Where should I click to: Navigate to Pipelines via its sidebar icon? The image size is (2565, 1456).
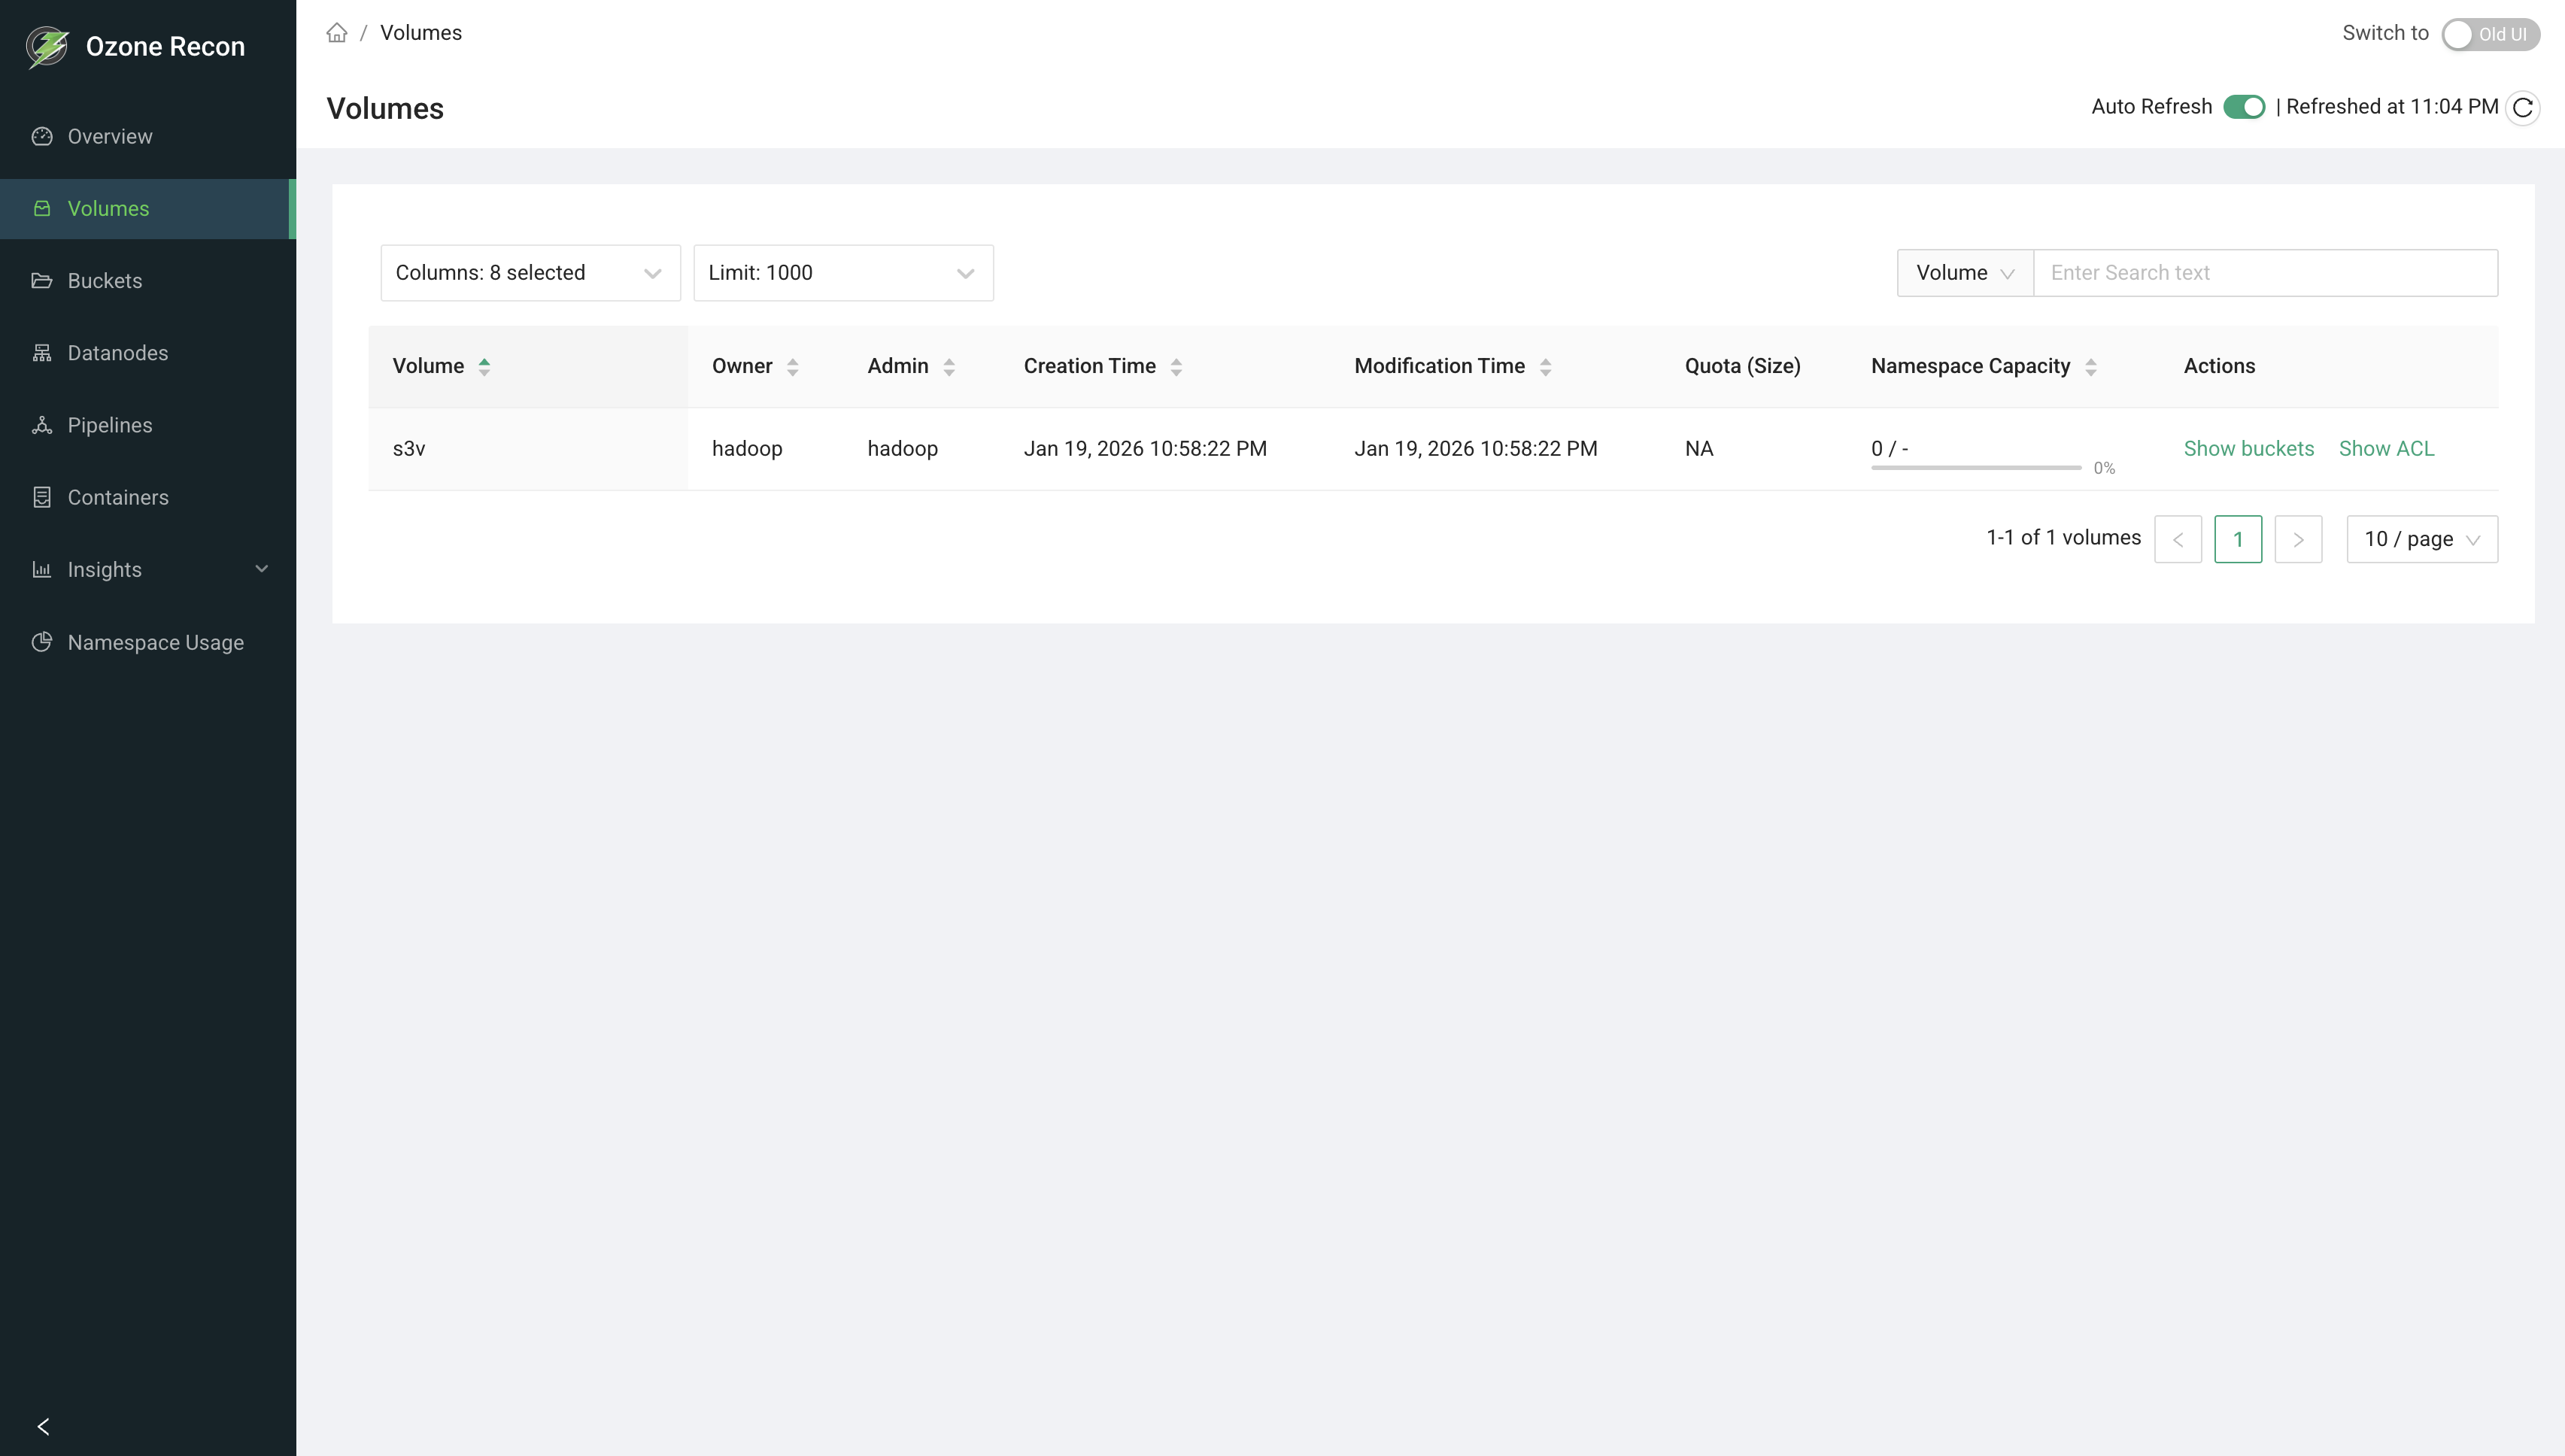click(x=42, y=424)
